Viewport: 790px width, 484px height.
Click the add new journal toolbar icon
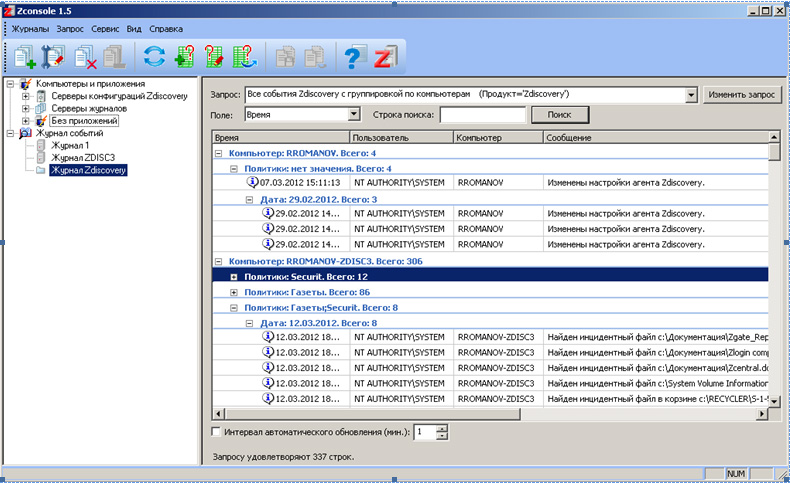coord(25,57)
